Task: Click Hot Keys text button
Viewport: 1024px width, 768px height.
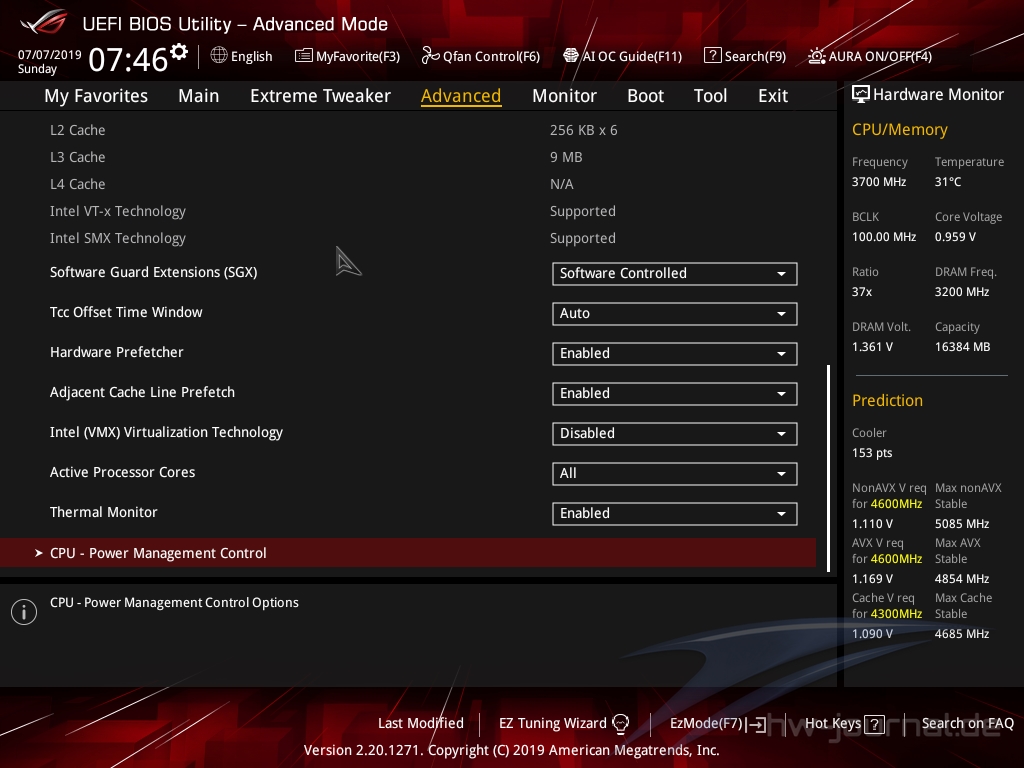Action: coord(833,723)
